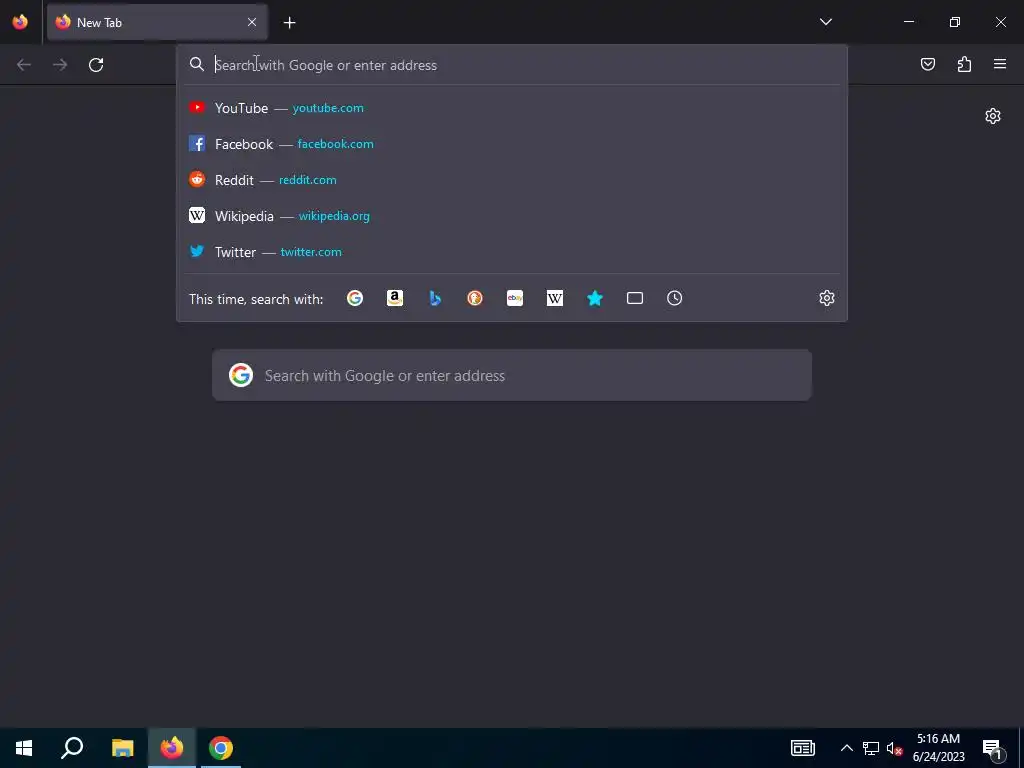This screenshot has height=768, width=1024.
Task: Select the YouTube suggestion
Action: coord(512,108)
